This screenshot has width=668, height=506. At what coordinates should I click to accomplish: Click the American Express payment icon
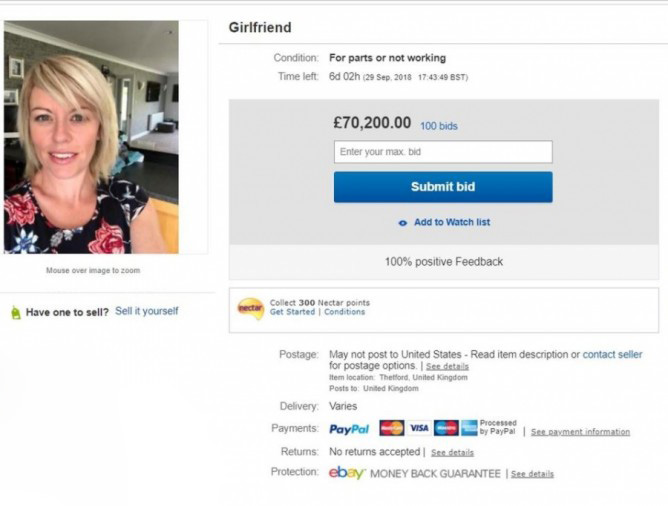(x=469, y=428)
